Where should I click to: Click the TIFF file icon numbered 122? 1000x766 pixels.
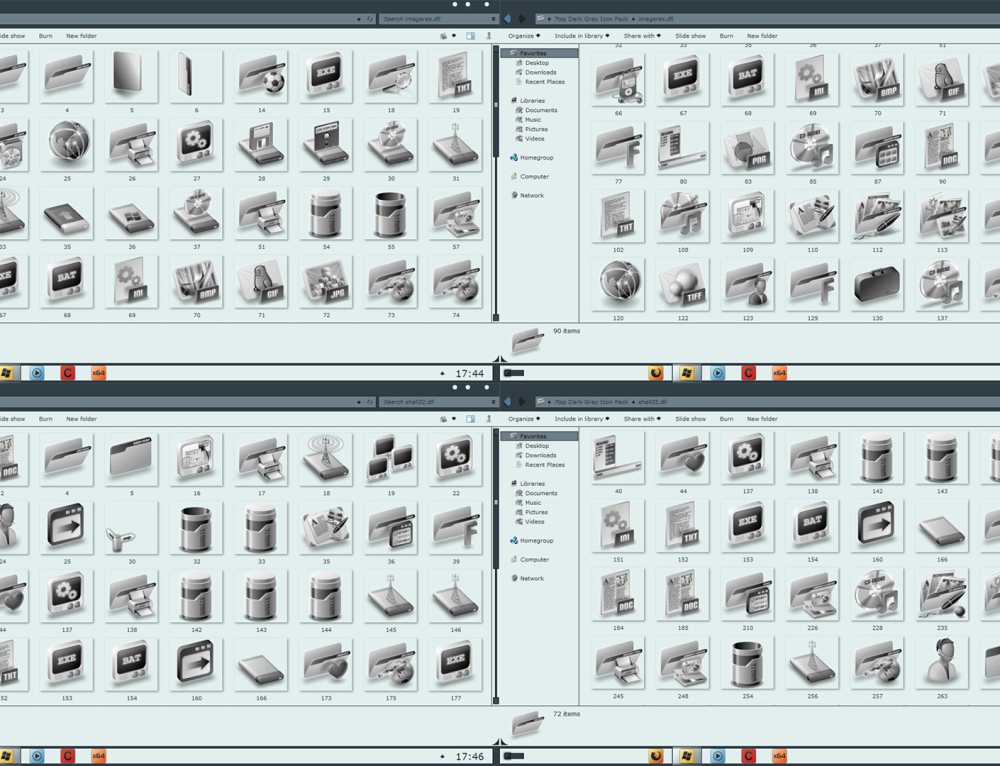coord(682,287)
